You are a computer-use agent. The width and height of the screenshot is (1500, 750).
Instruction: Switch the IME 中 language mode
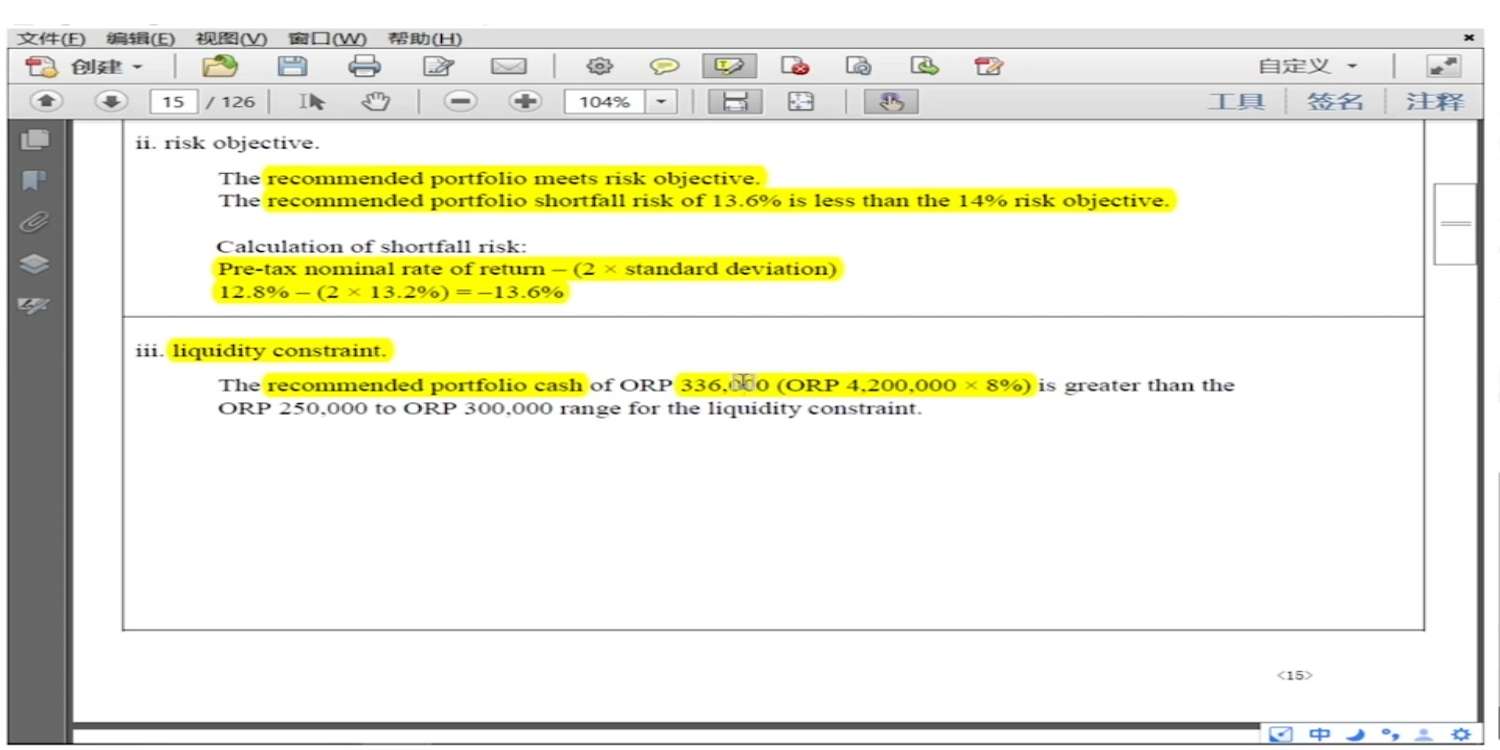(x=1319, y=735)
